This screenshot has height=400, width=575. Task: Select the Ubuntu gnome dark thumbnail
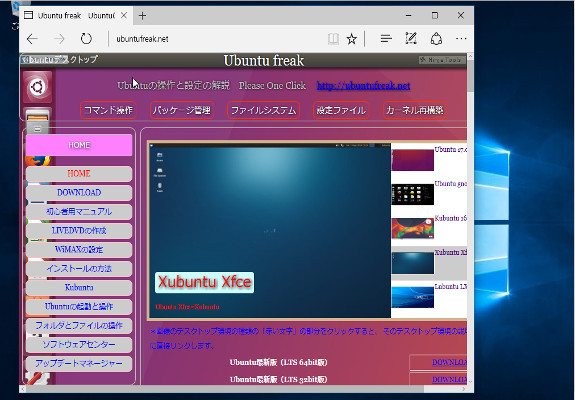coord(413,194)
